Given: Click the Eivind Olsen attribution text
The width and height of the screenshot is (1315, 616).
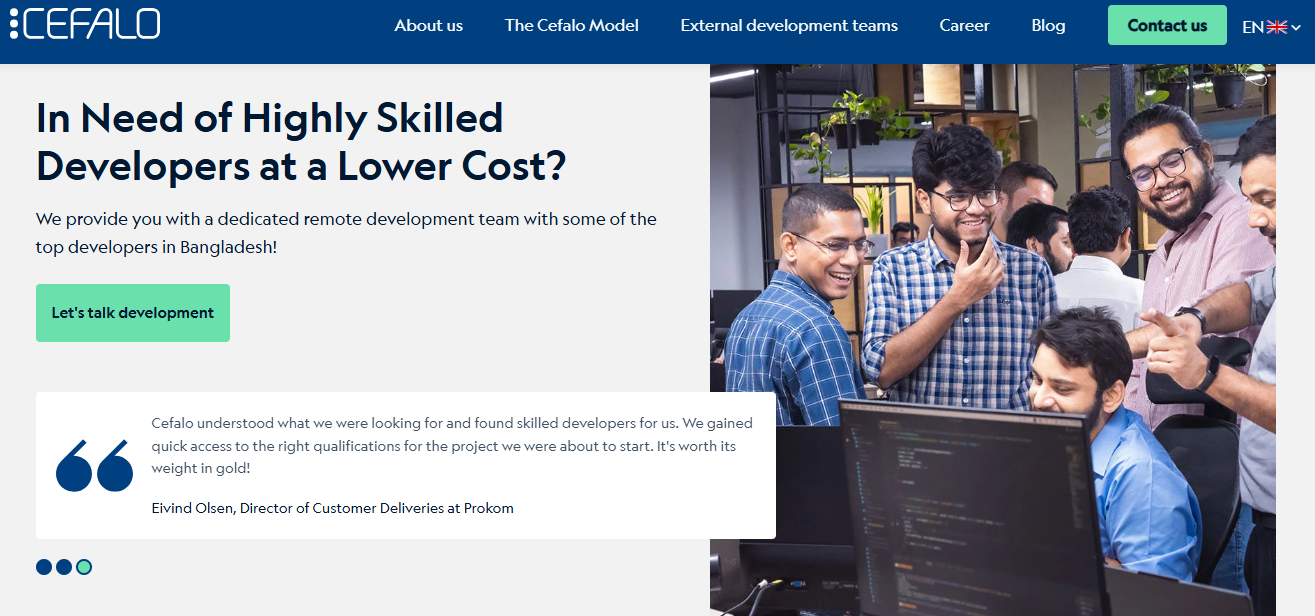Looking at the screenshot, I should (332, 508).
